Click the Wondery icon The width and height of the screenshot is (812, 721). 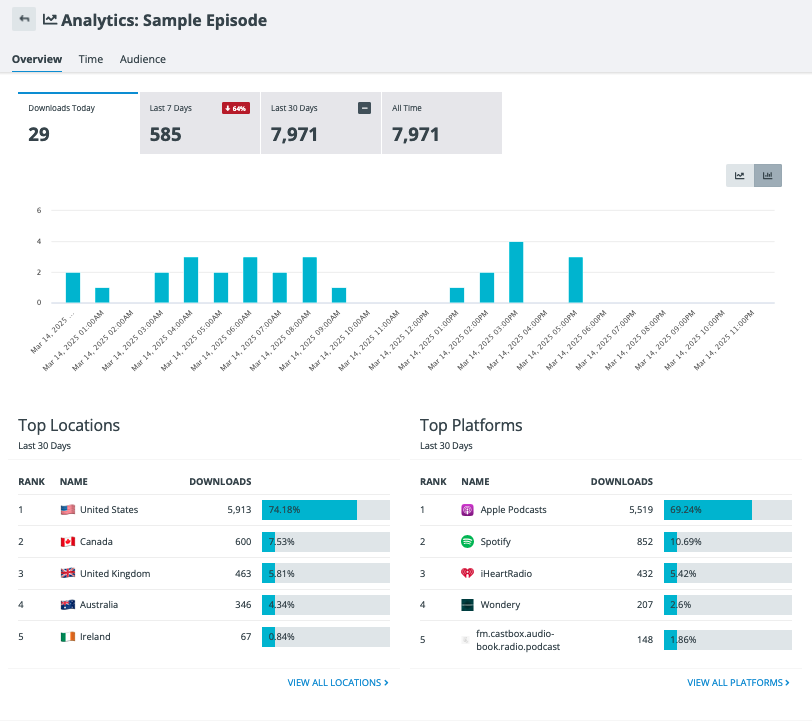click(x=467, y=605)
